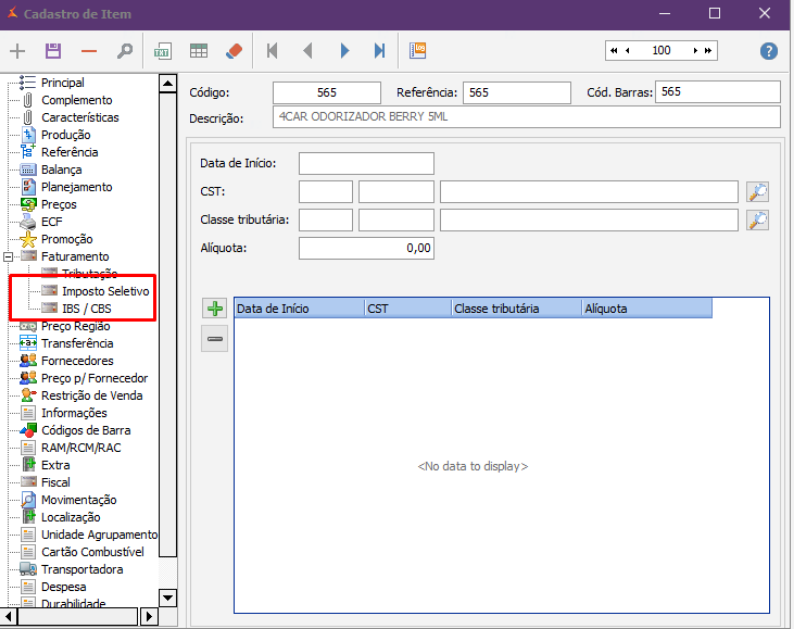Go to the first record
This screenshot has height=629, width=794.
coord(272,51)
